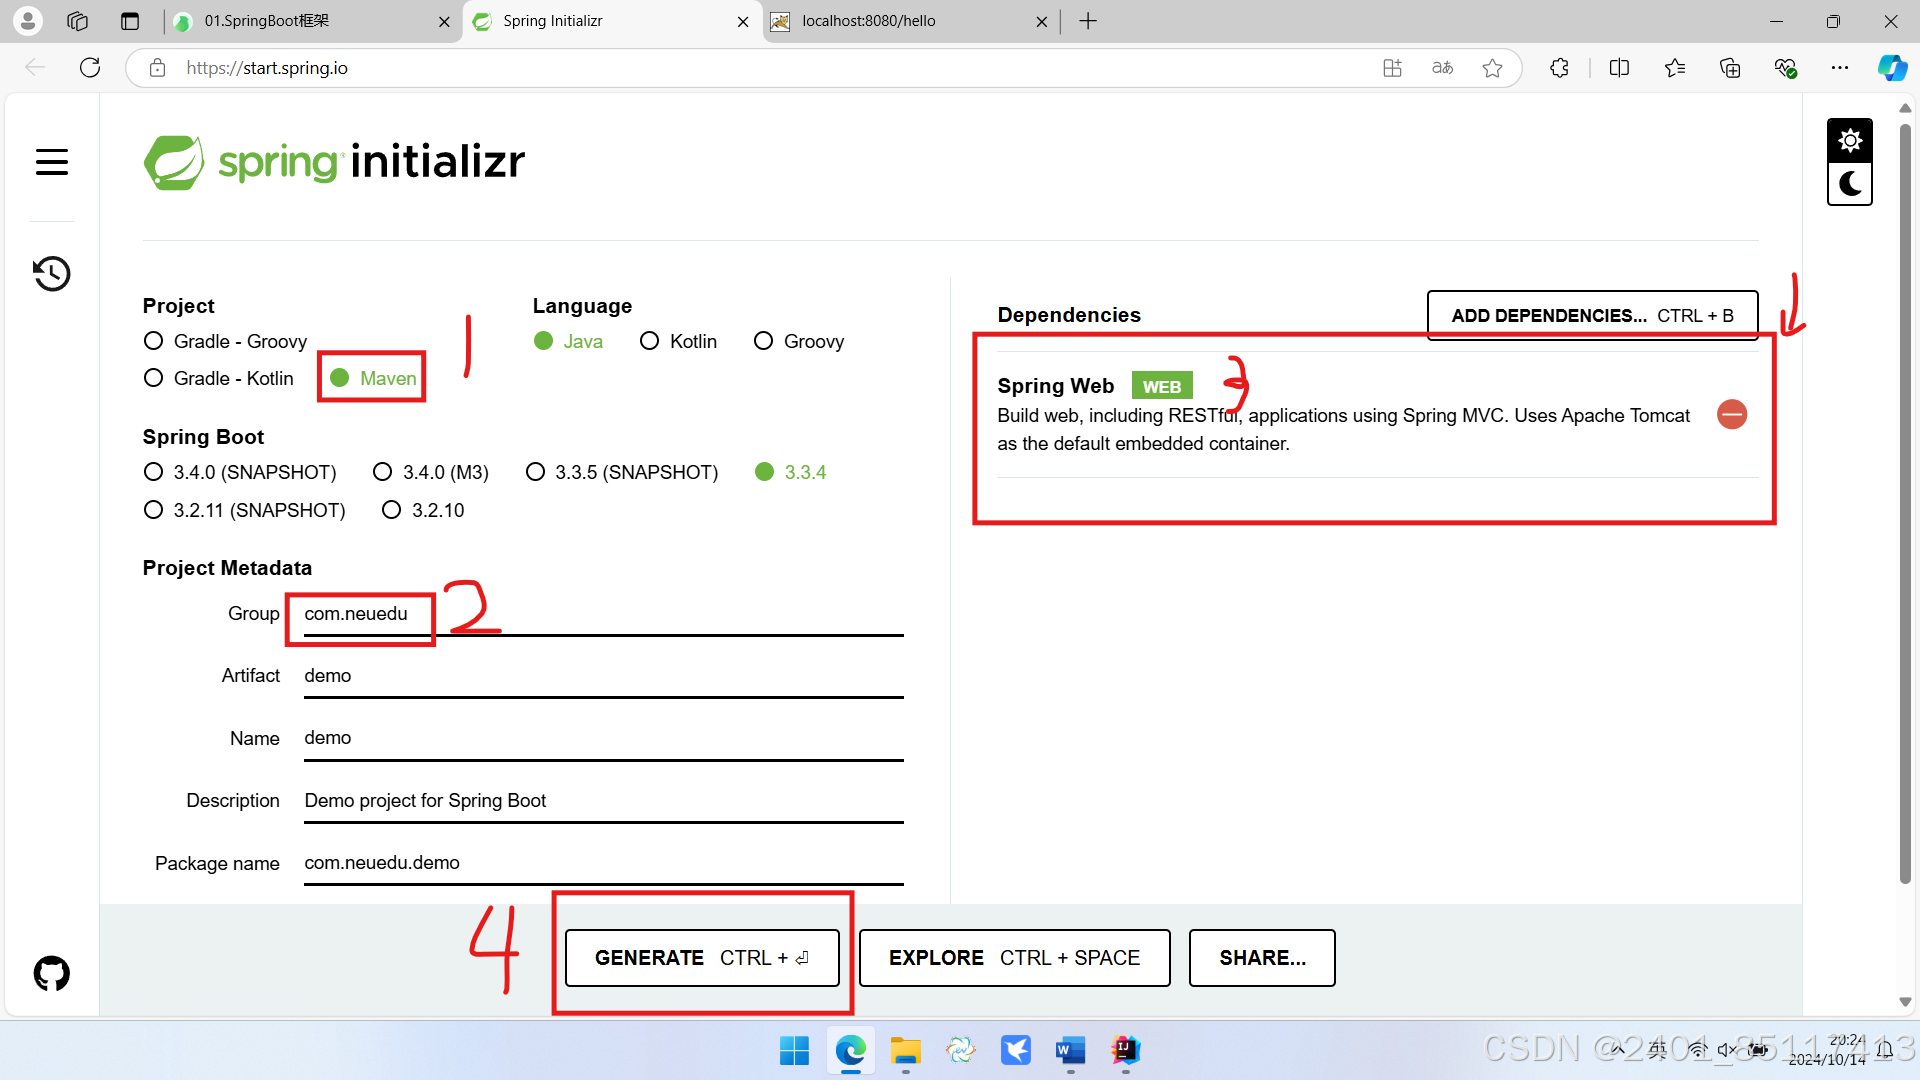
Task: Click the SHARE... button
Action: 1262,958
